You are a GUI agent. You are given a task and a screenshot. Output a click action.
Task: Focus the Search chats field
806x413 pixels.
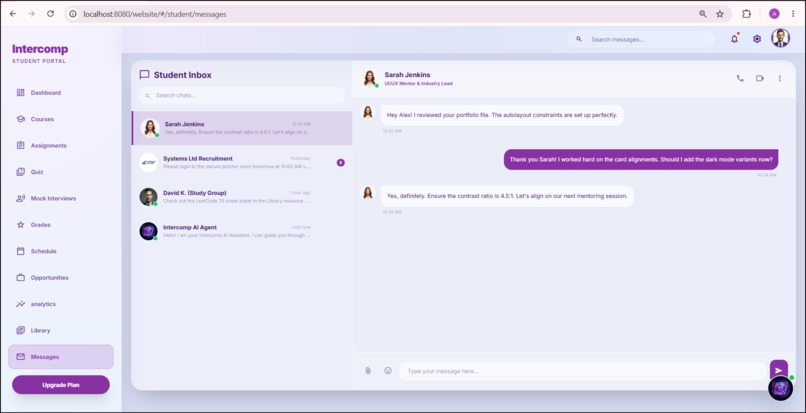(x=242, y=95)
